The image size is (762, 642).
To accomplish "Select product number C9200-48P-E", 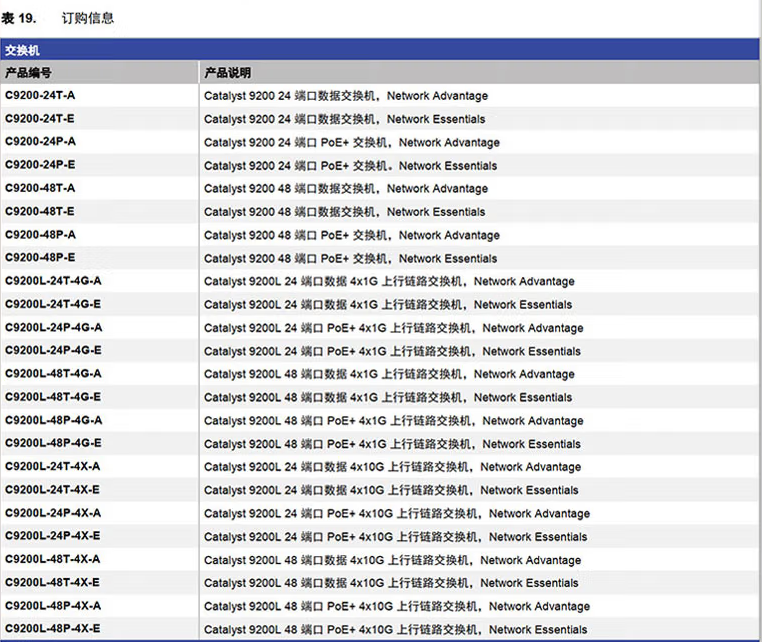I will (x=40, y=258).
